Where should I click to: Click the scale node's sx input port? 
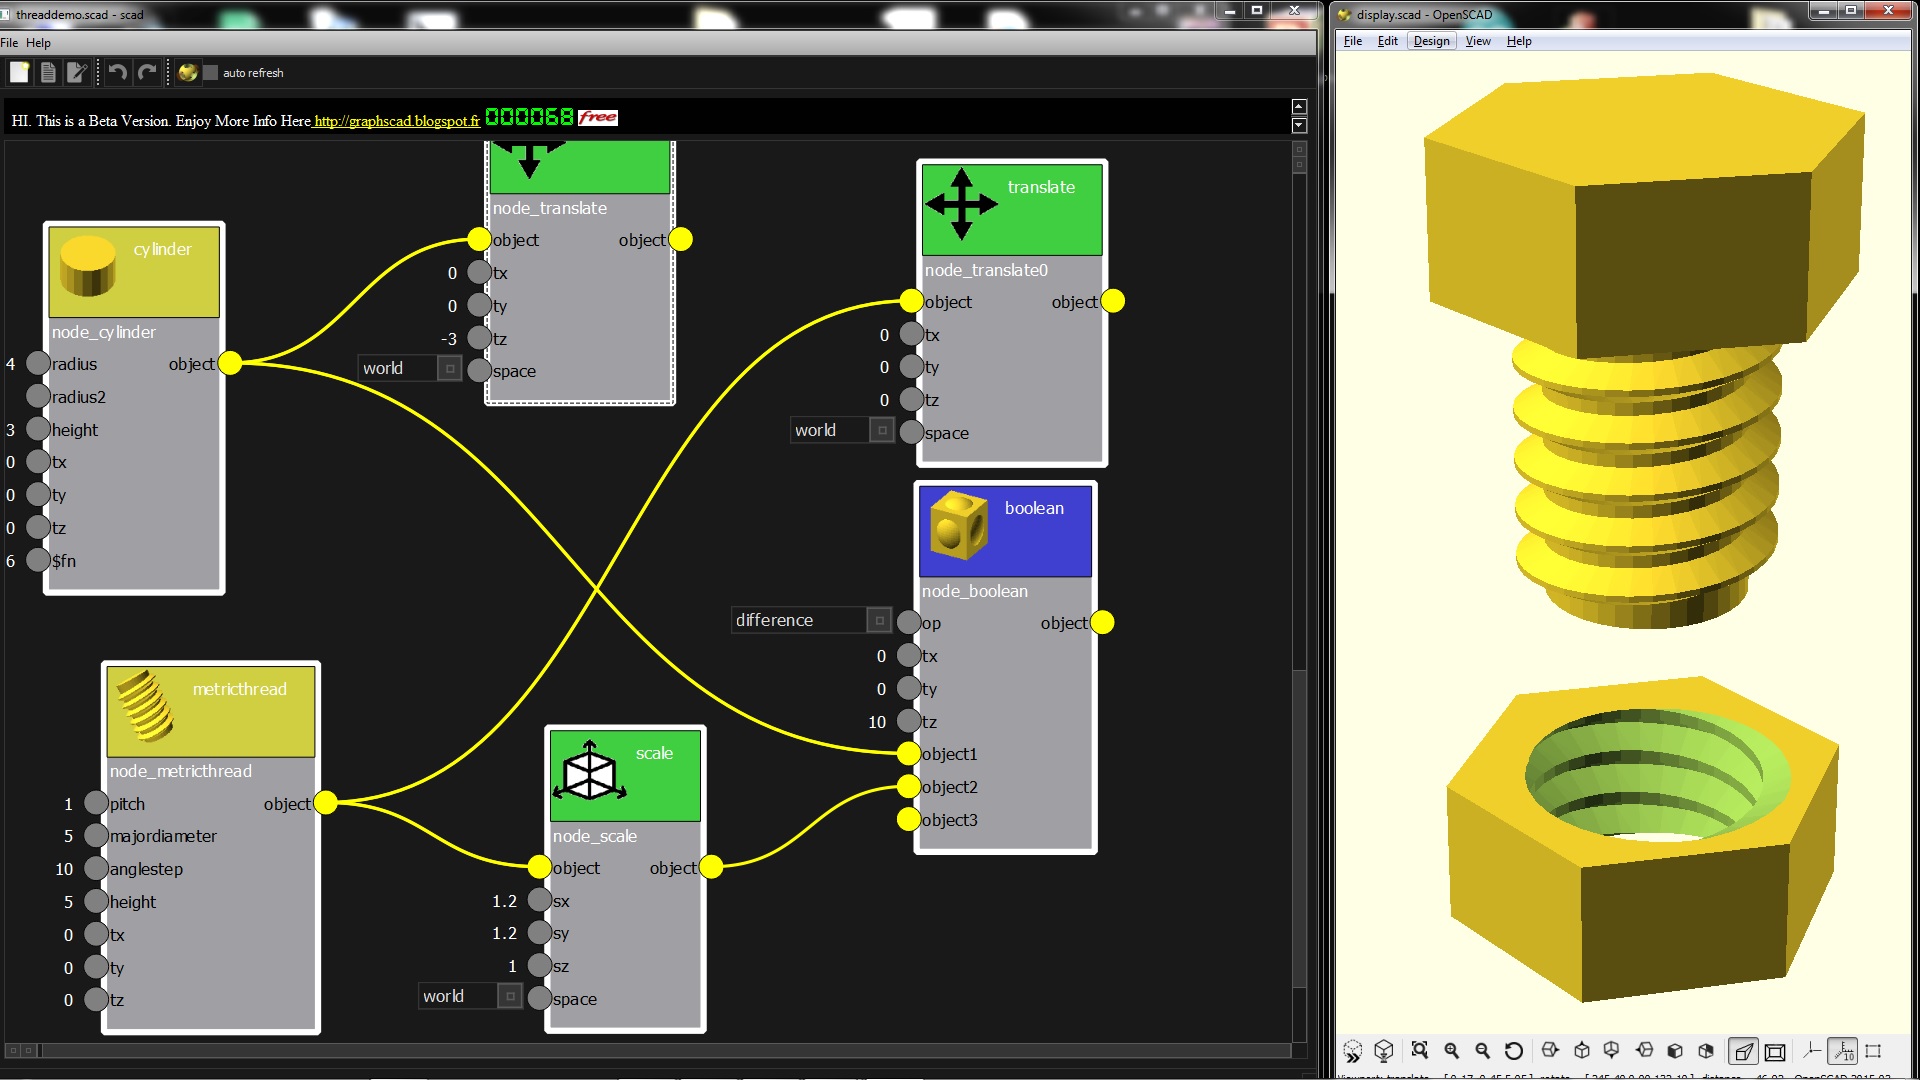click(540, 900)
